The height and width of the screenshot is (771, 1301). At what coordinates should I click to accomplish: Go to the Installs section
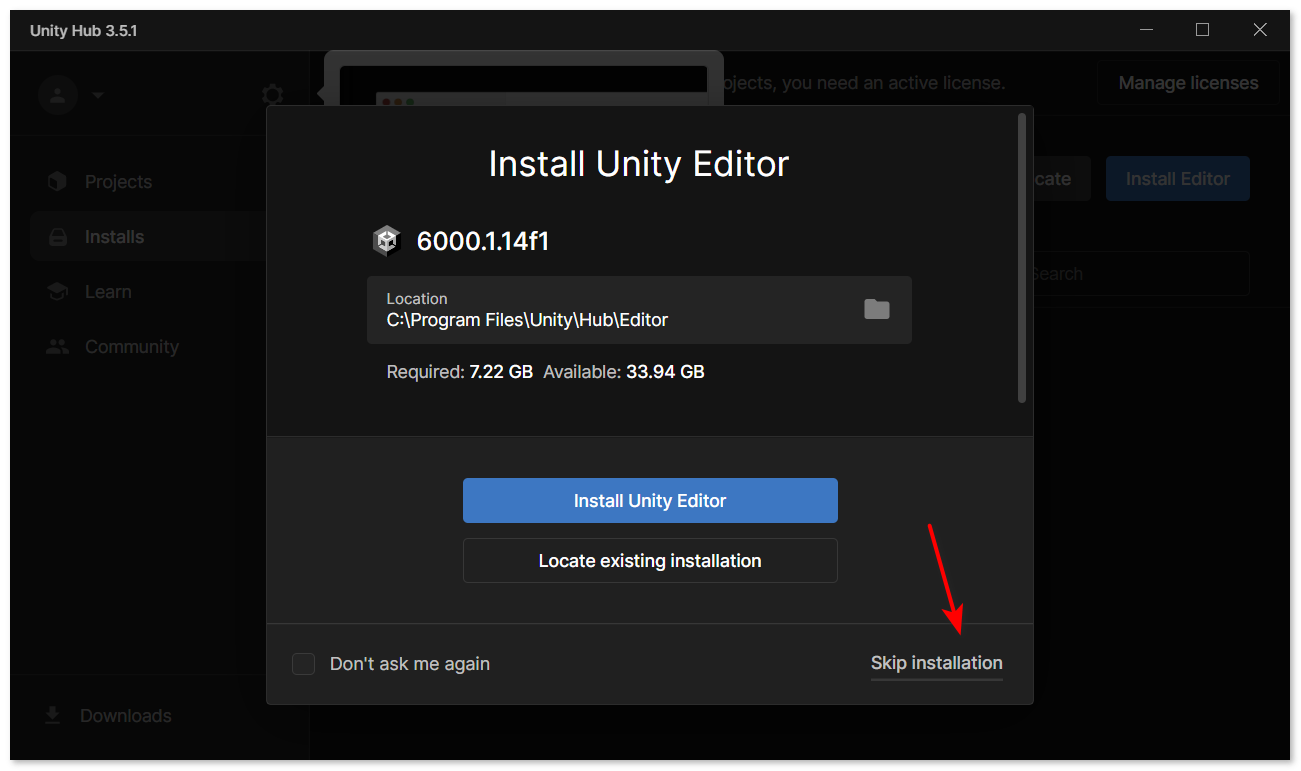coord(115,237)
